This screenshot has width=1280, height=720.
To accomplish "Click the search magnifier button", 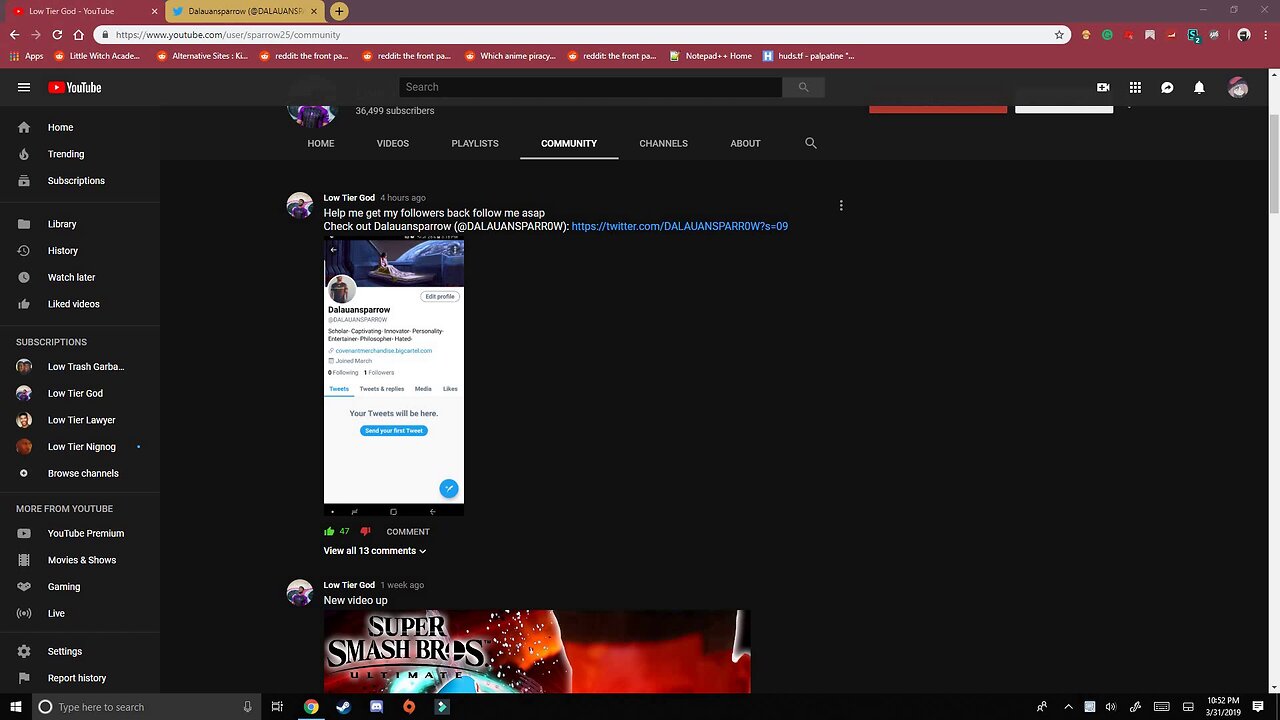I will point(803,87).
